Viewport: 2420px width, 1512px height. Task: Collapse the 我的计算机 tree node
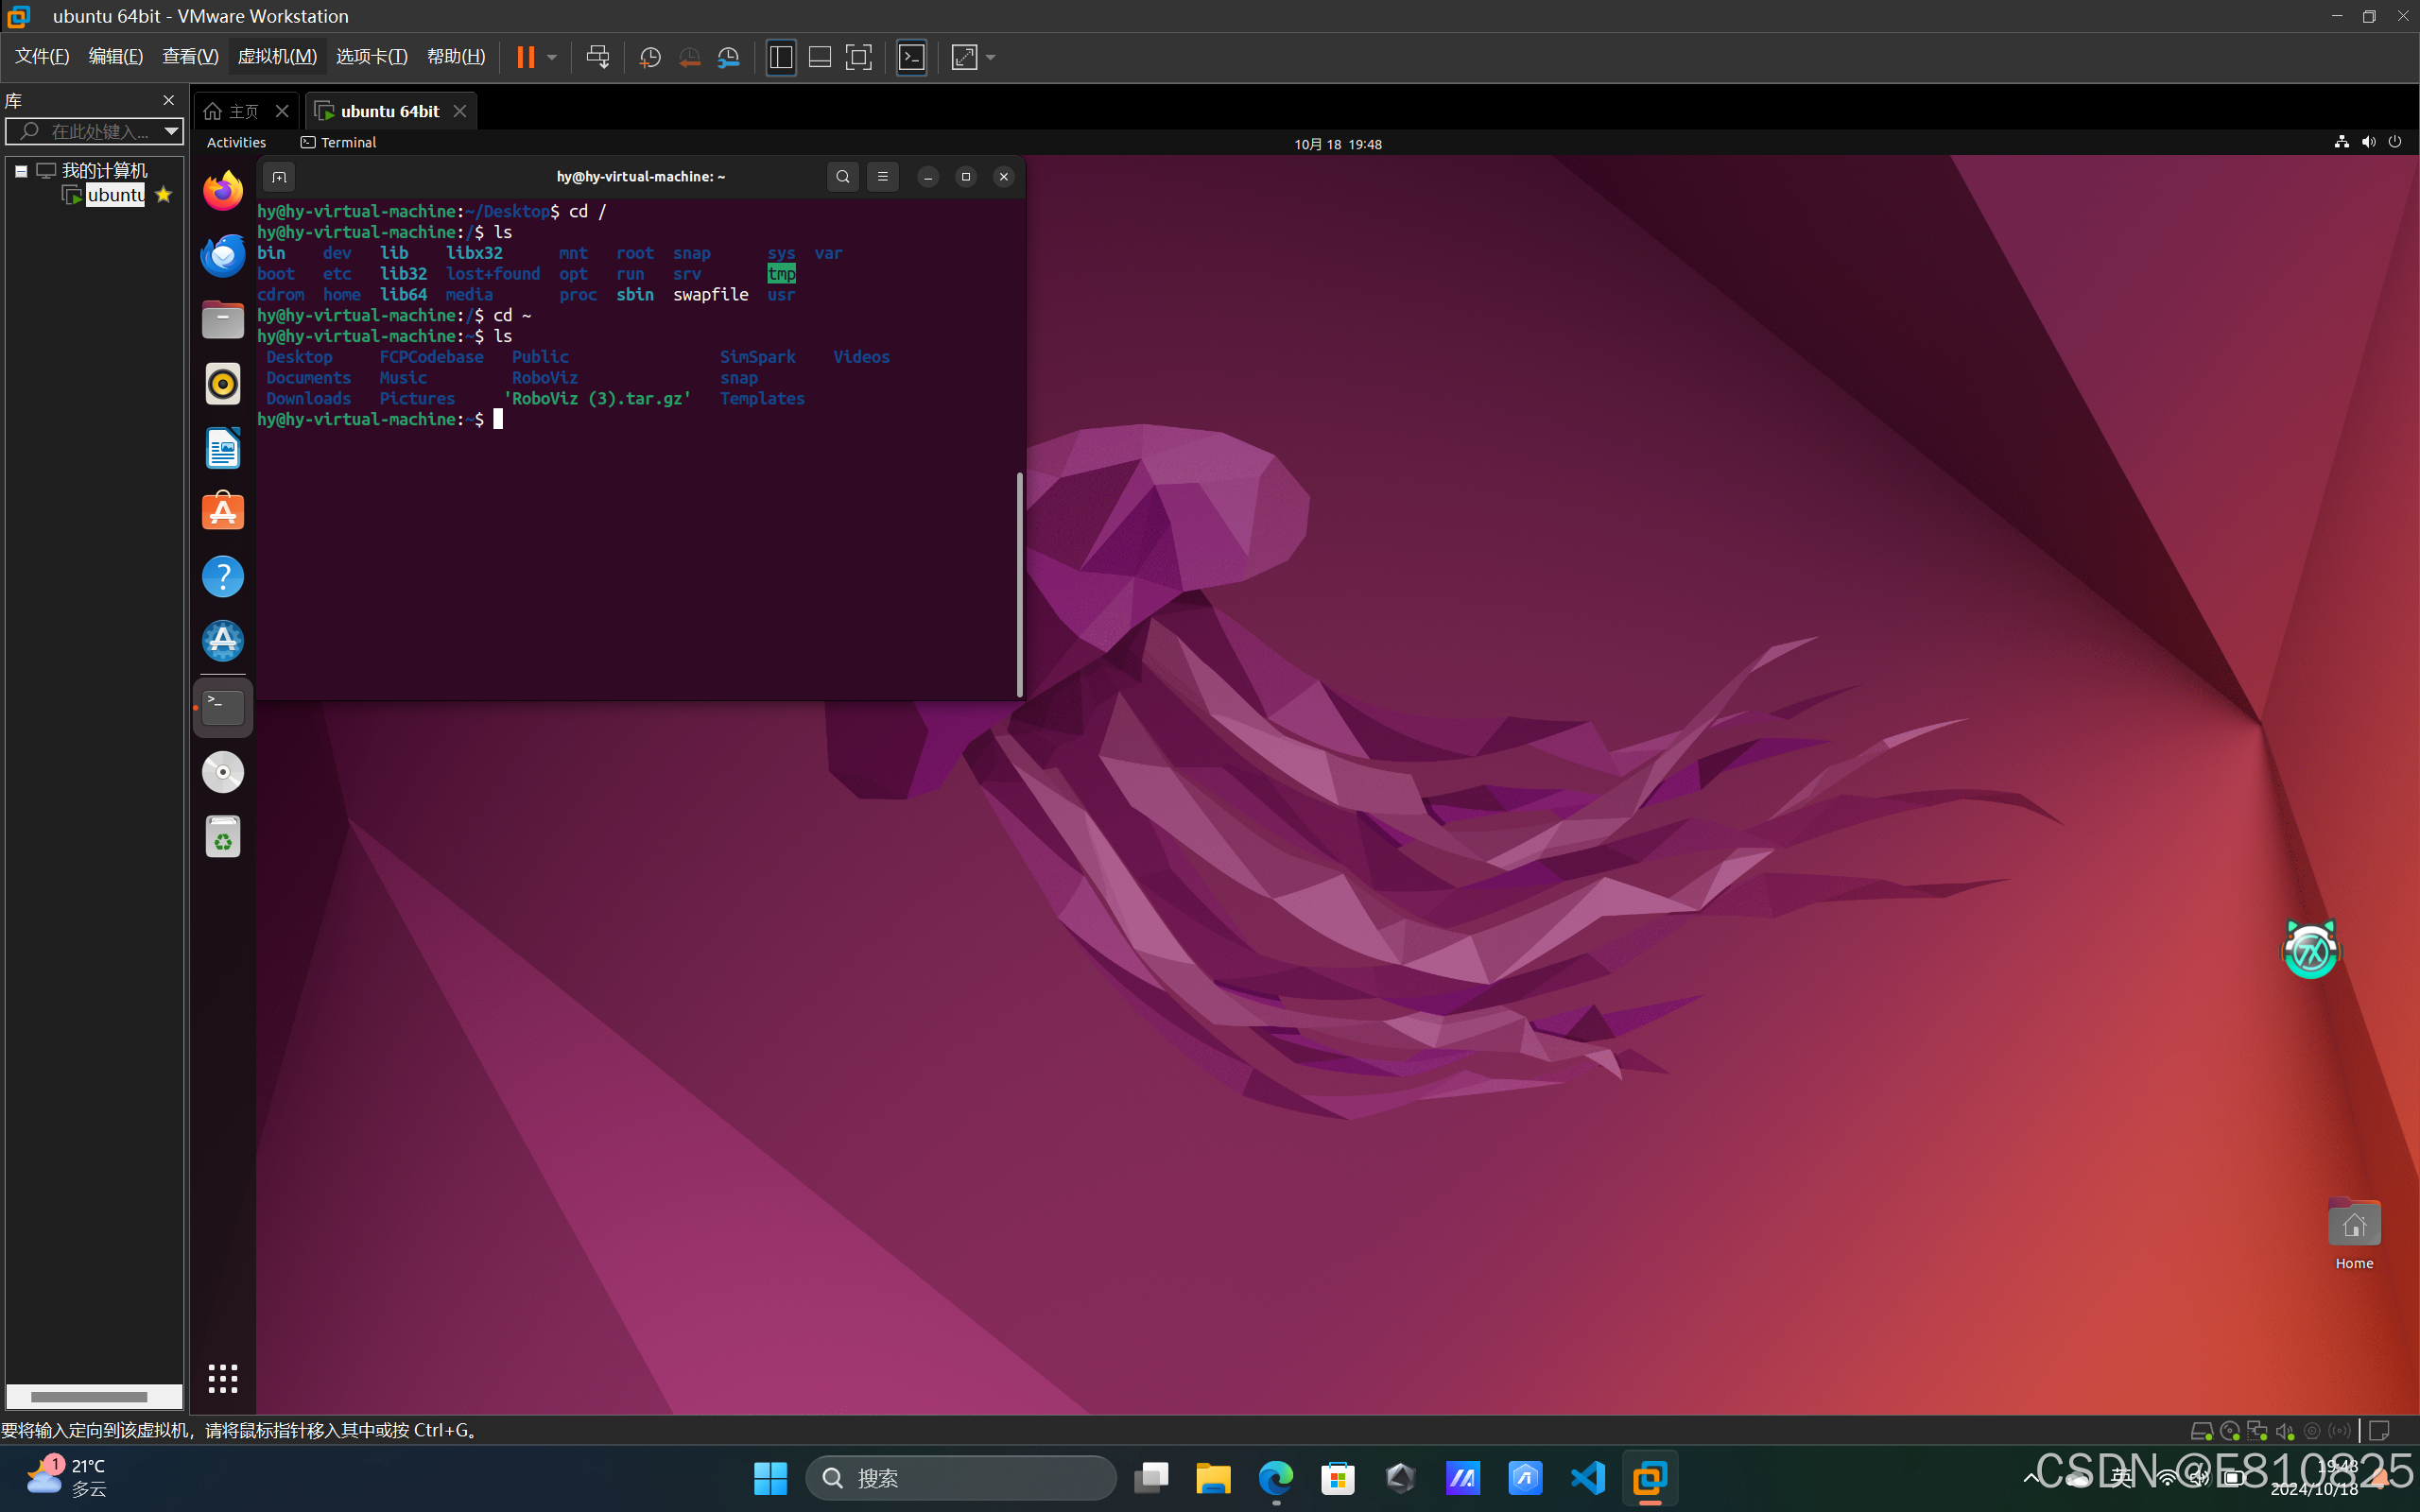point(21,171)
